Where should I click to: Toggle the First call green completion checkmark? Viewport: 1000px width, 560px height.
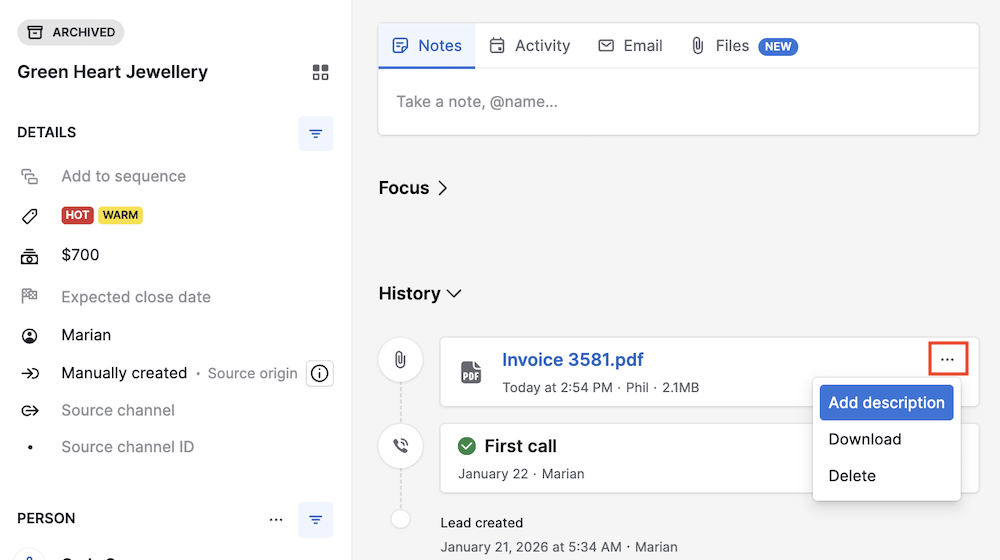tap(466, 446)
